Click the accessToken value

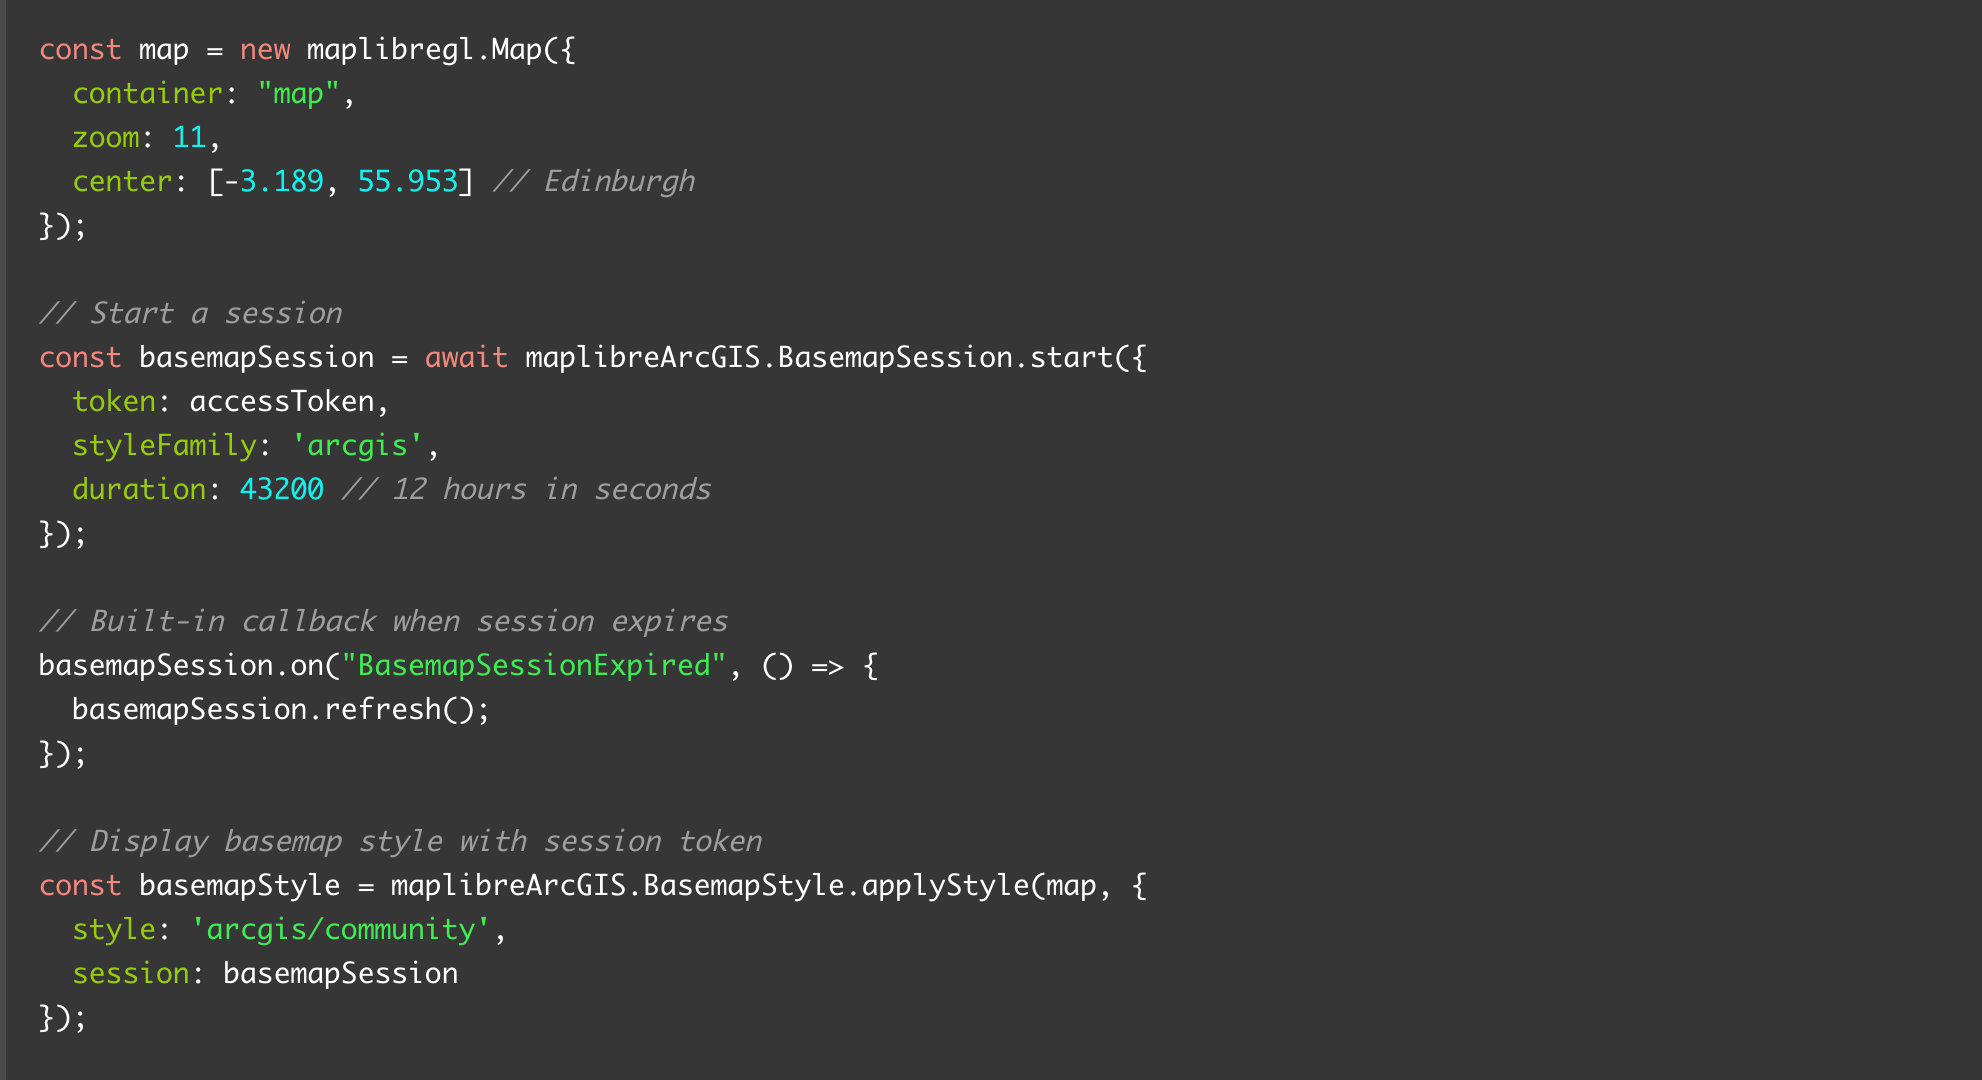click(281, 402)
